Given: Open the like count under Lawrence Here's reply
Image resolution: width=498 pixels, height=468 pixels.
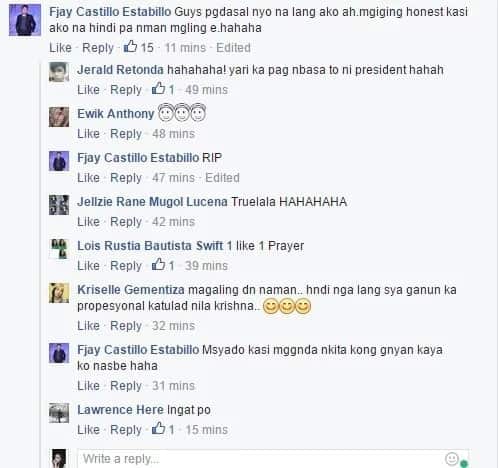Looking at the screenshot, I should [163, 429].
